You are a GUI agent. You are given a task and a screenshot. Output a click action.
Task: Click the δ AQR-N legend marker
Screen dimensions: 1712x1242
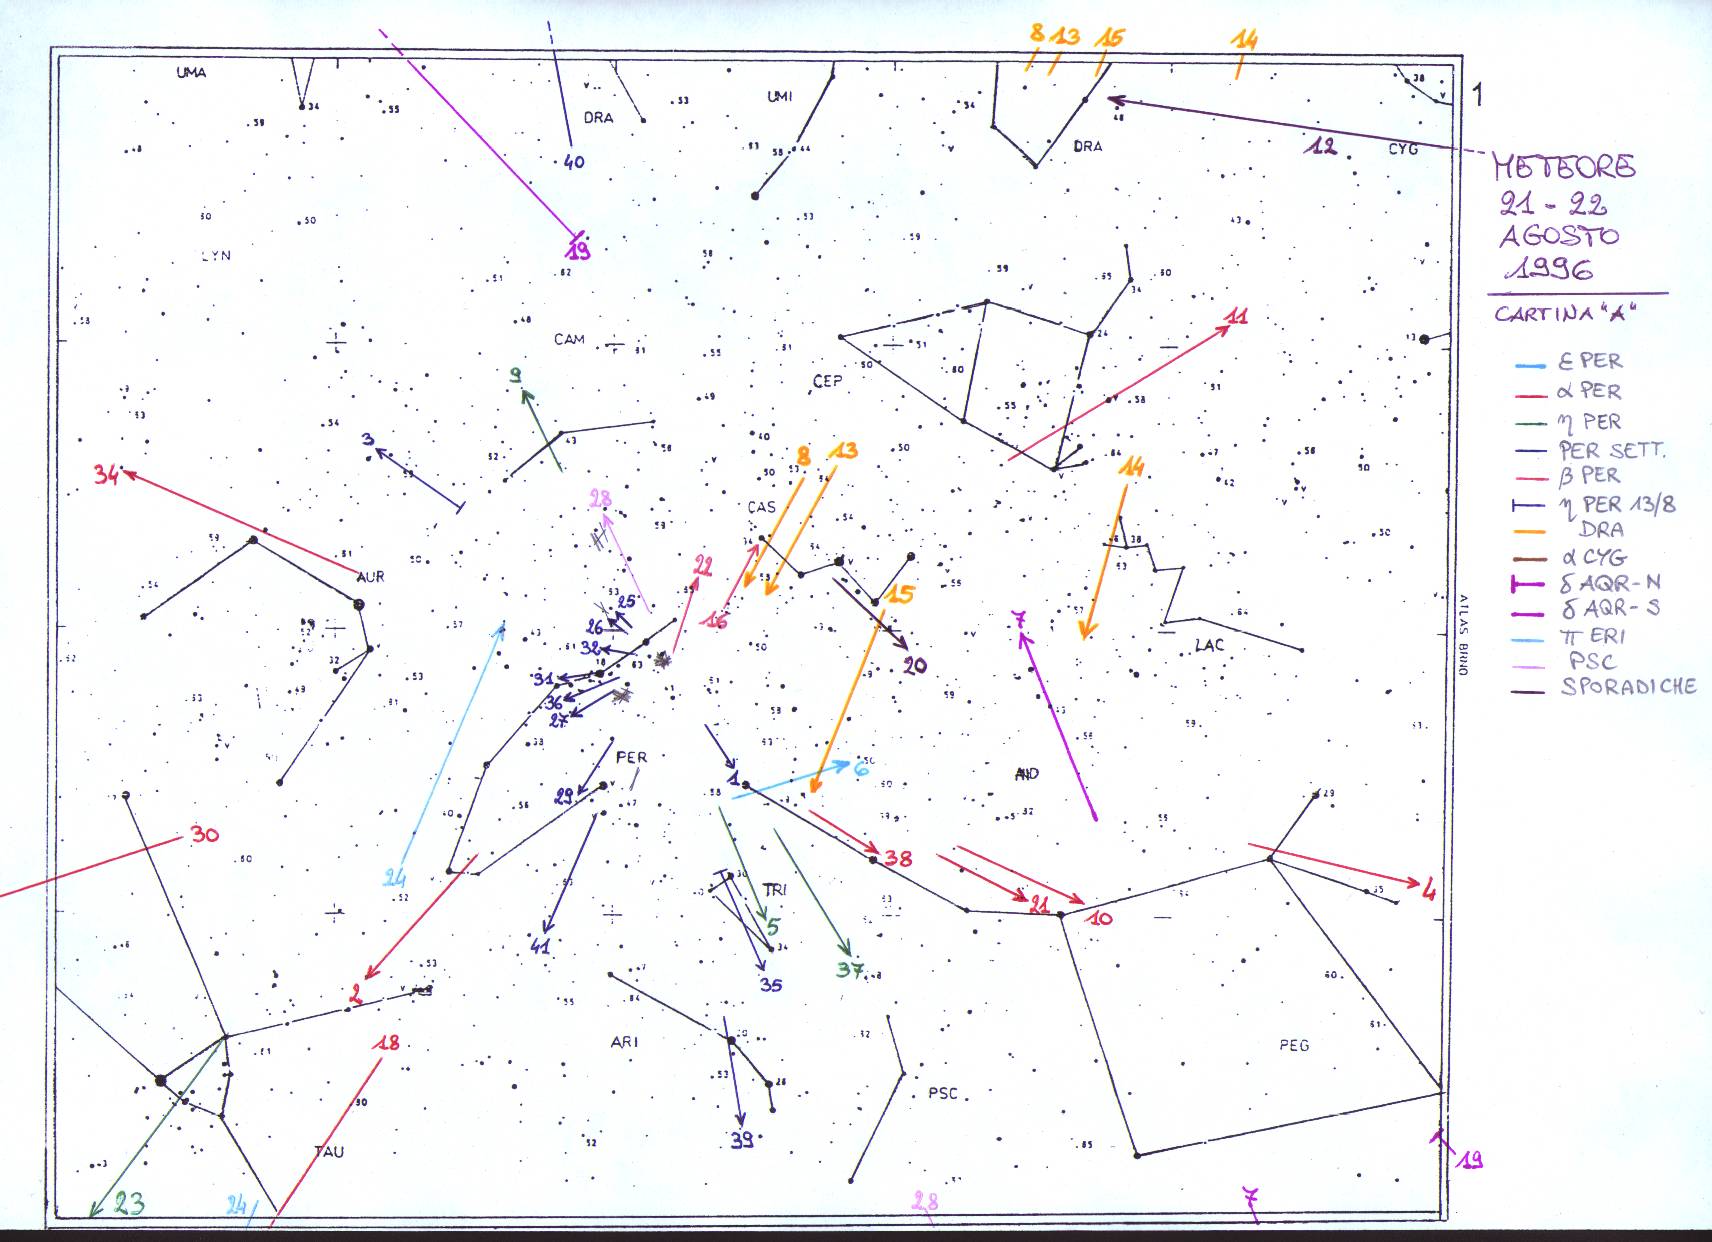pos(1530,584)
